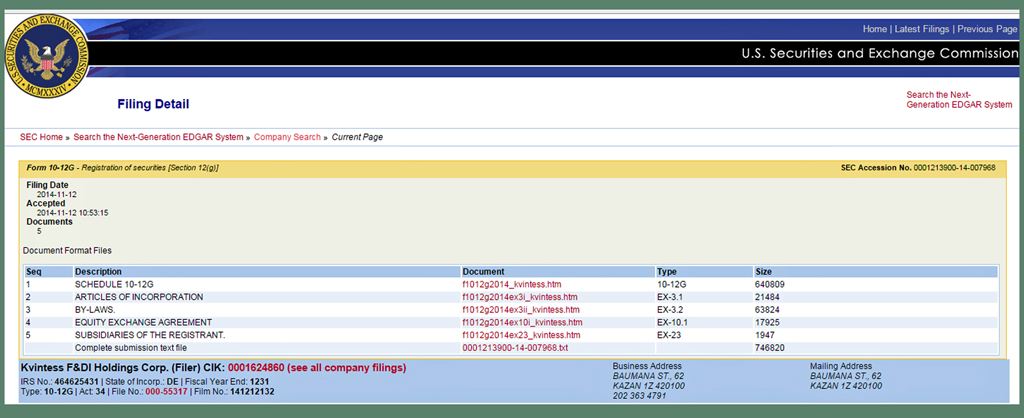
Task: Select ARTICLES OF INCORPORATION description cell
Action: (139, 297)
